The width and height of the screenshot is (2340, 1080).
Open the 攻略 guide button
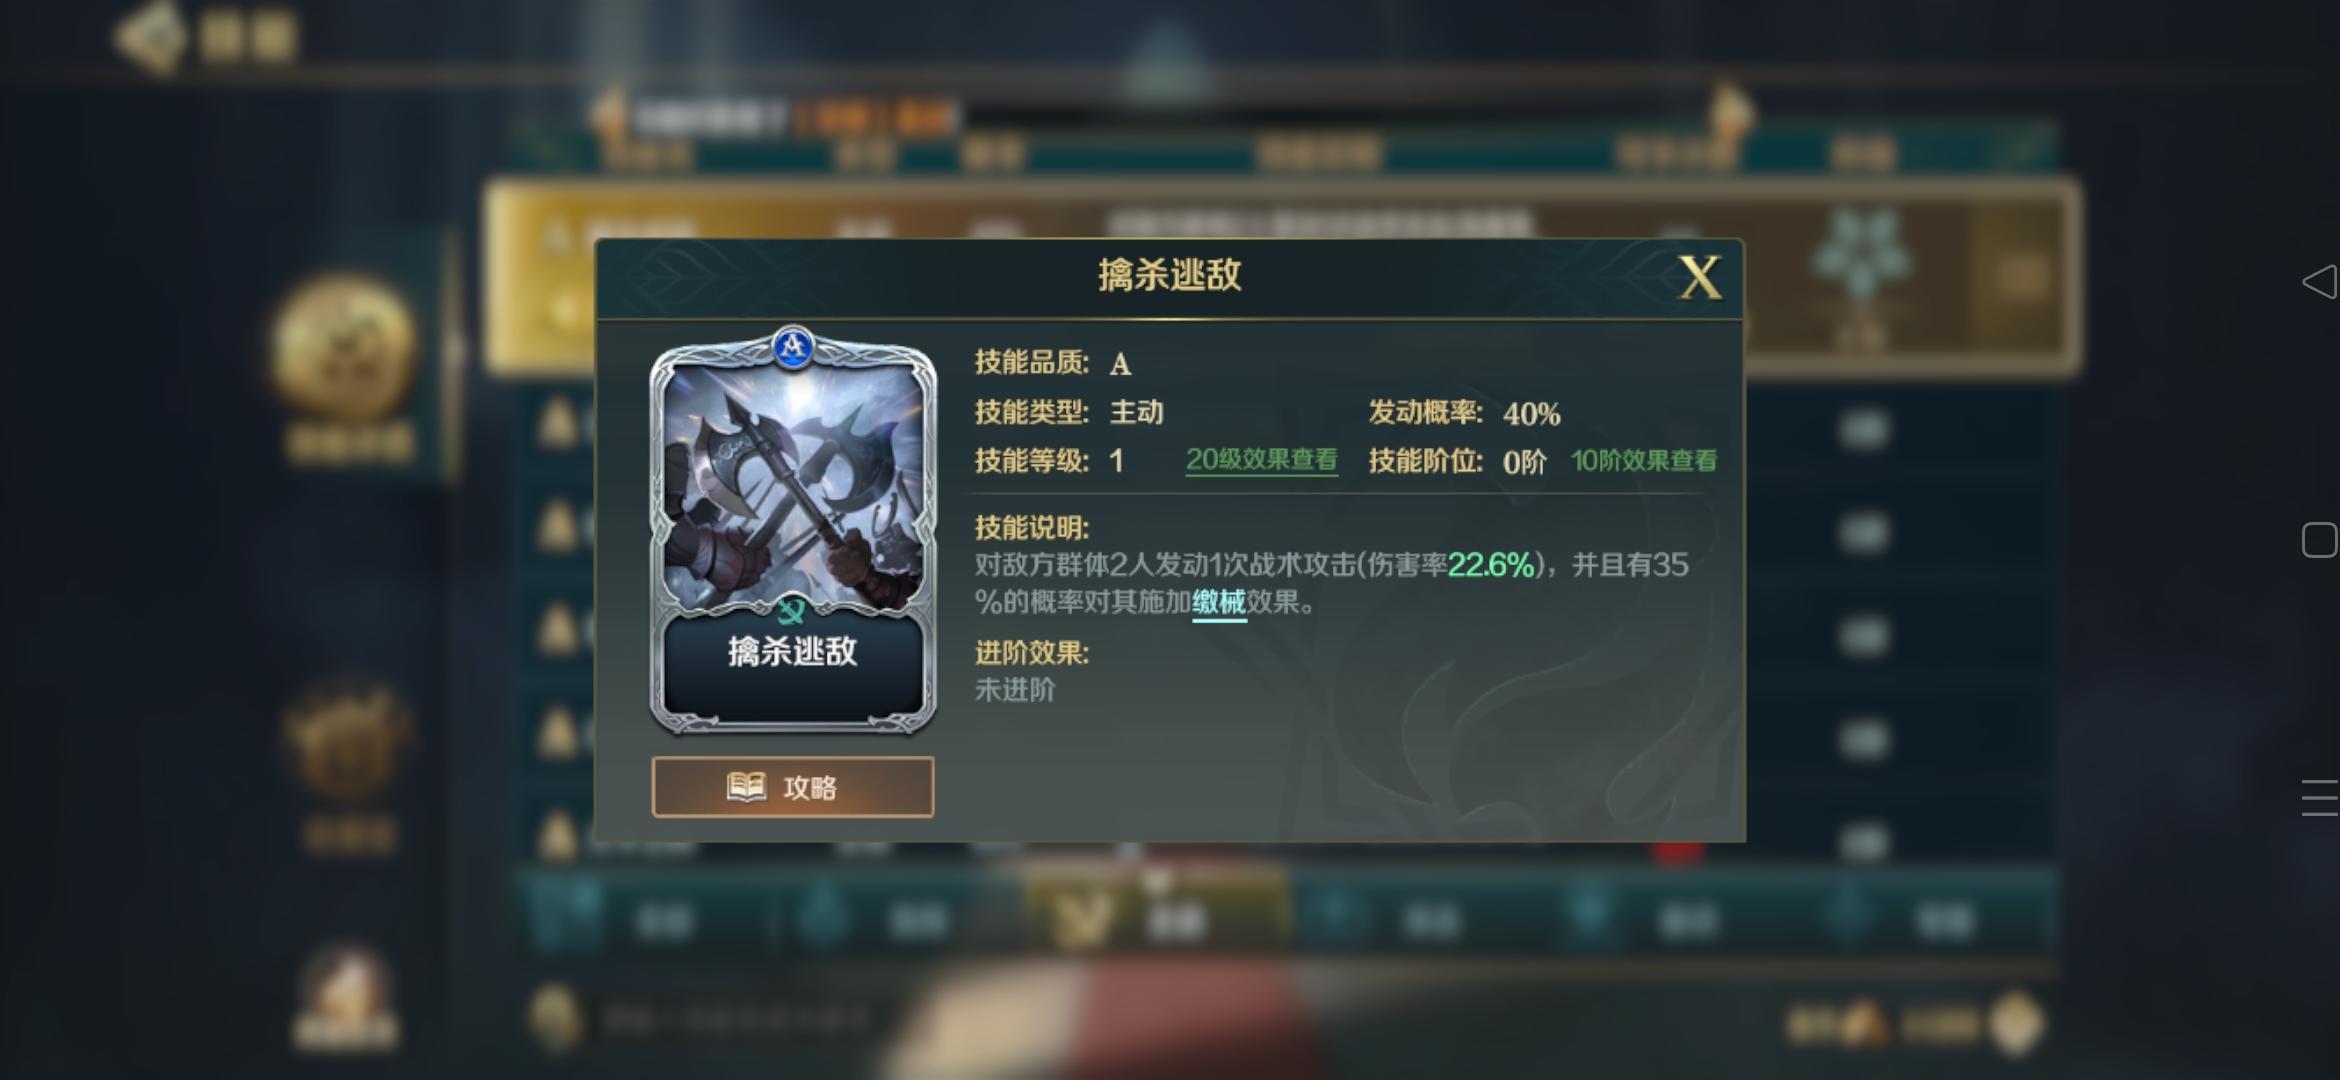tap(793, 787)
